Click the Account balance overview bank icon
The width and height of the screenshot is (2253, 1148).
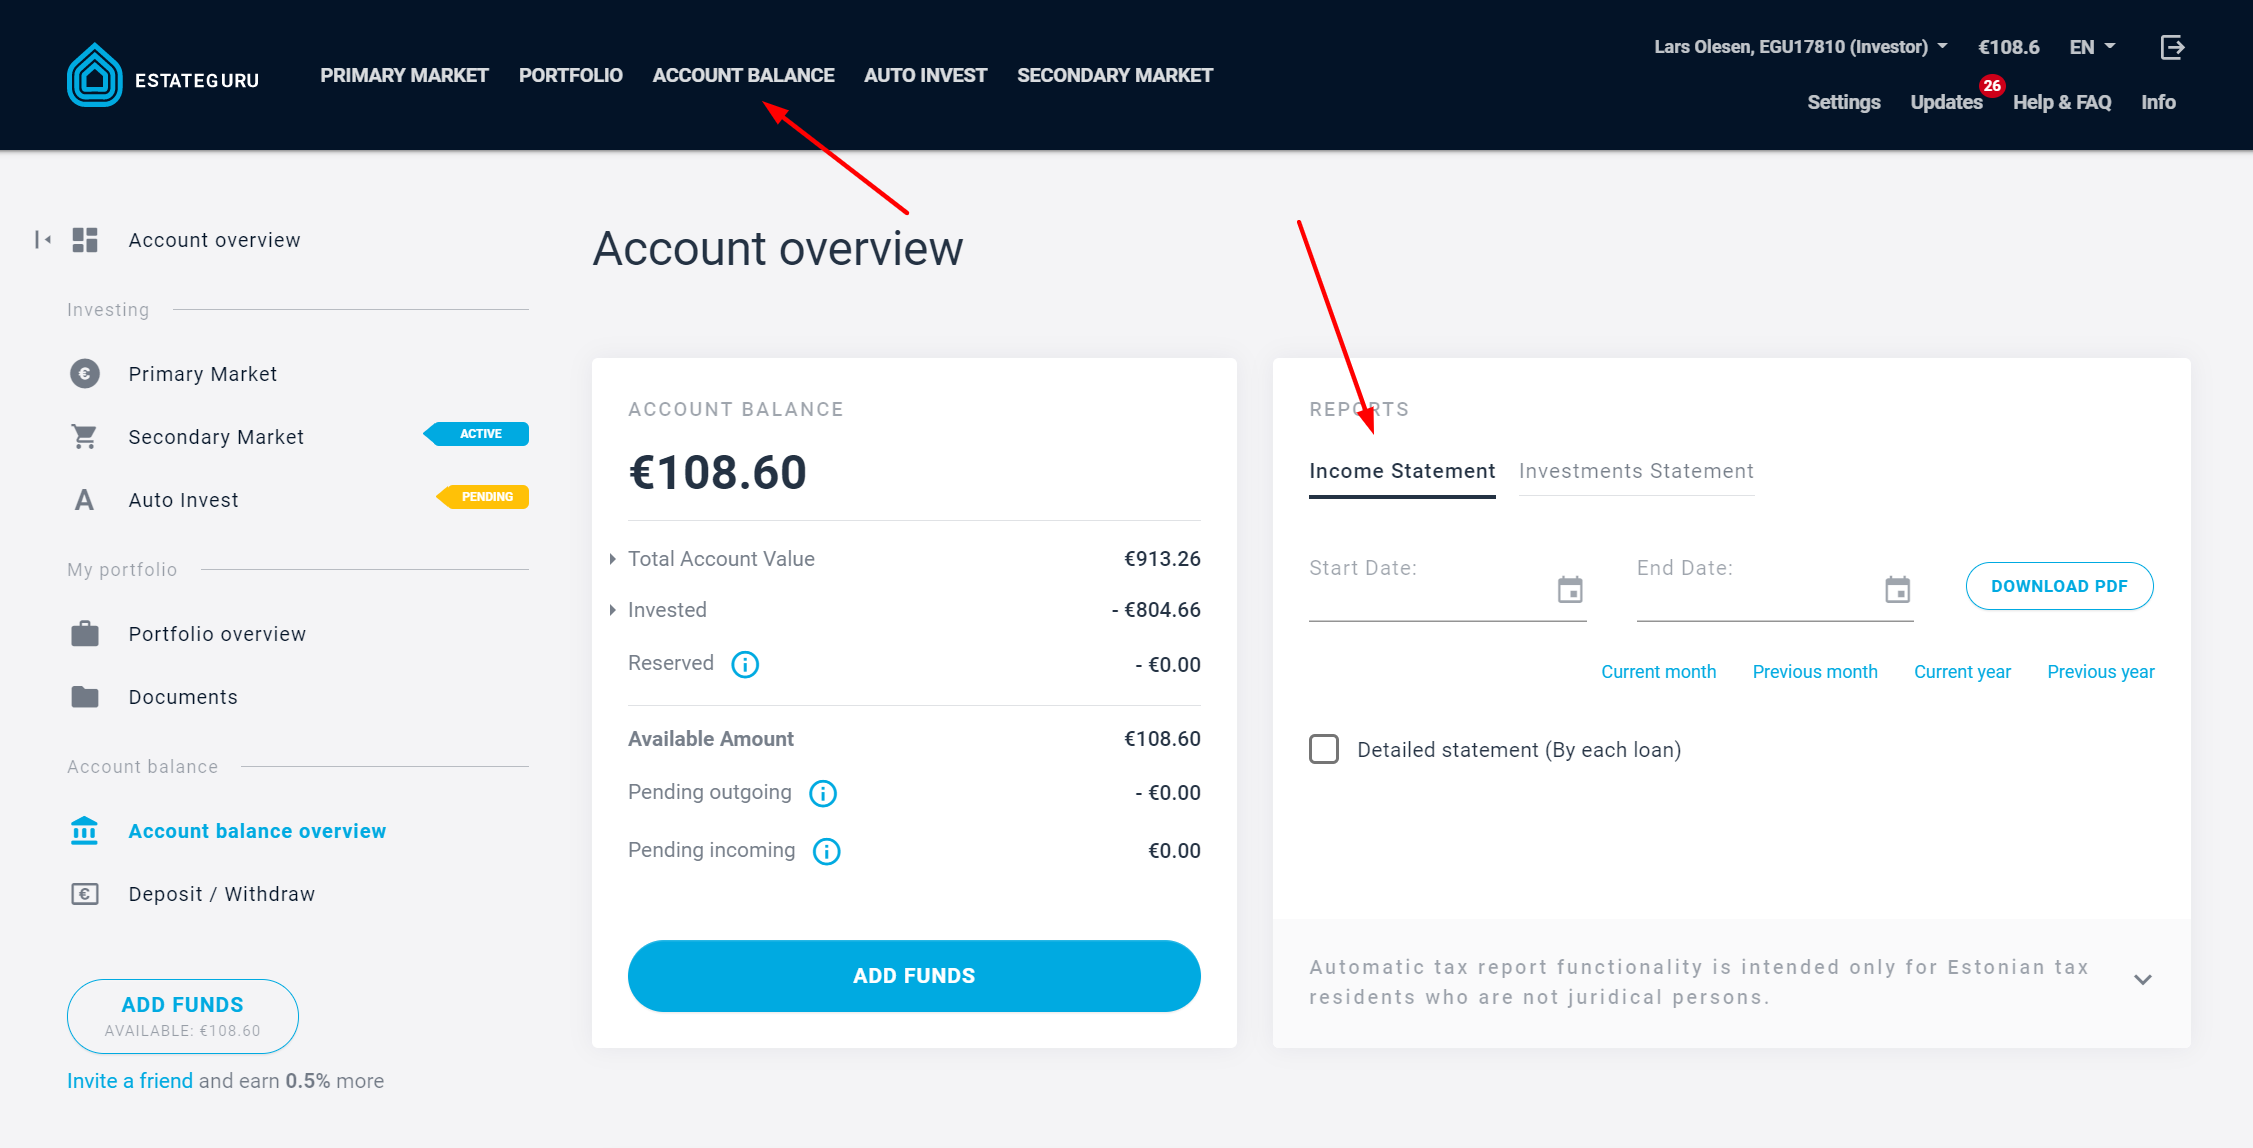pyautogui.click(x=85, y=830)
